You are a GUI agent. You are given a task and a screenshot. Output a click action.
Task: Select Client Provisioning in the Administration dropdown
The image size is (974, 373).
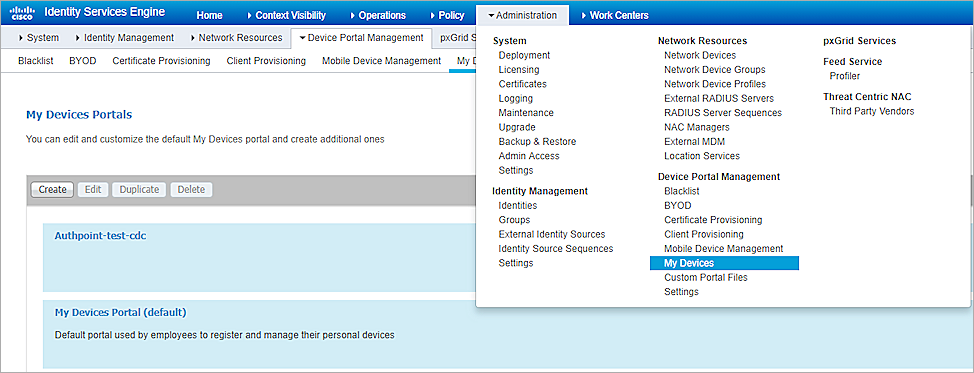pyautogui.click(x=704, y=234)
